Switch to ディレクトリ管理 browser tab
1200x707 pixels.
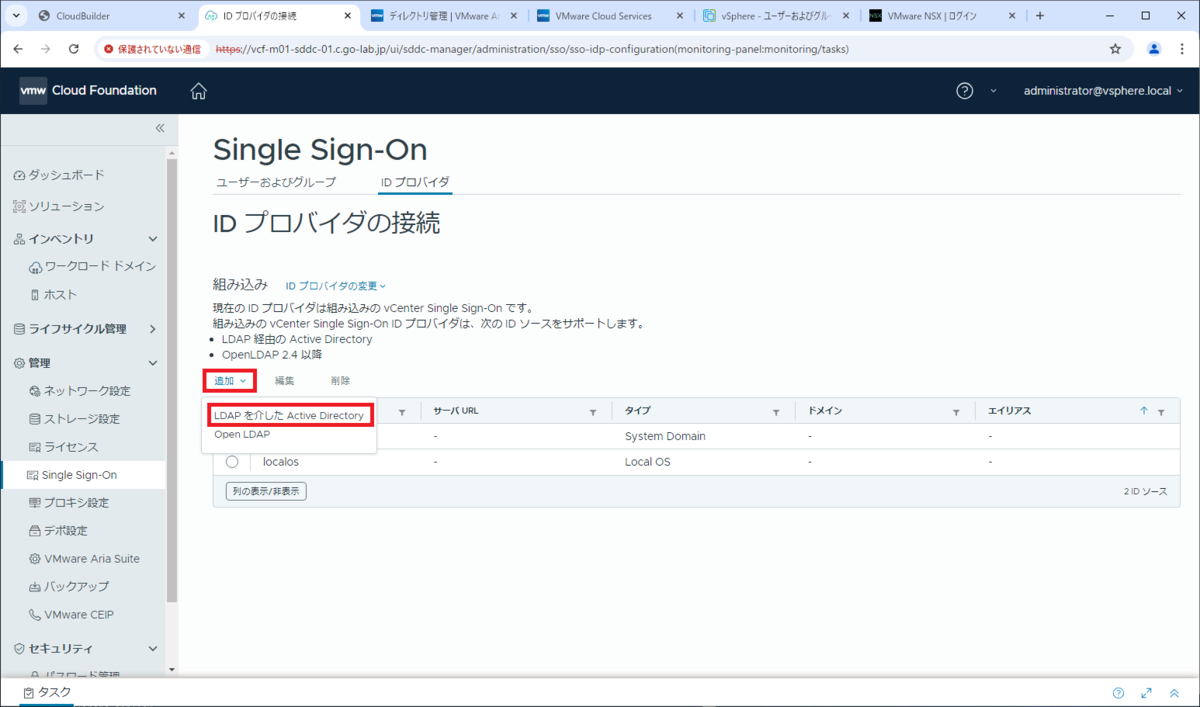tap(442, 16)
